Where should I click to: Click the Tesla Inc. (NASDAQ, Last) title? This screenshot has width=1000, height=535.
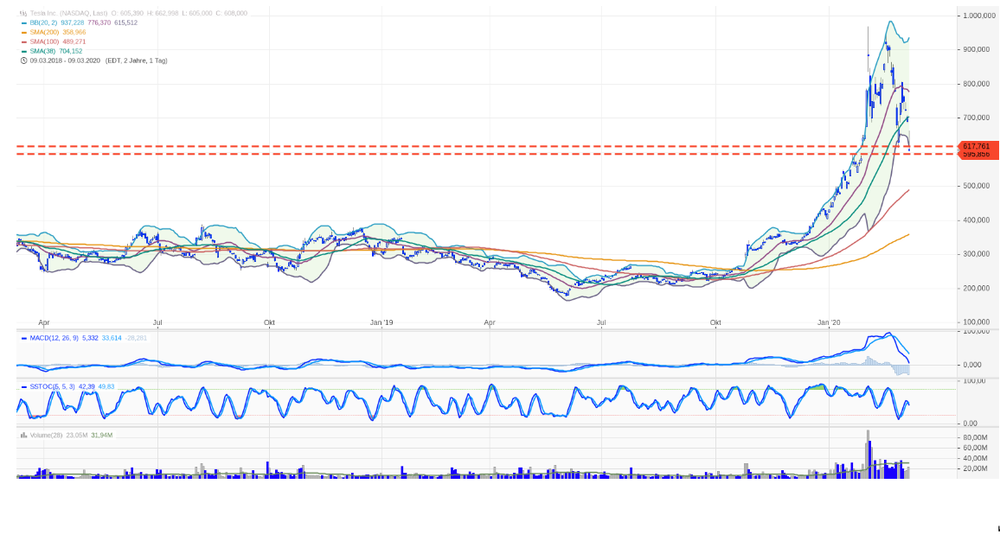tap(68, 13)
